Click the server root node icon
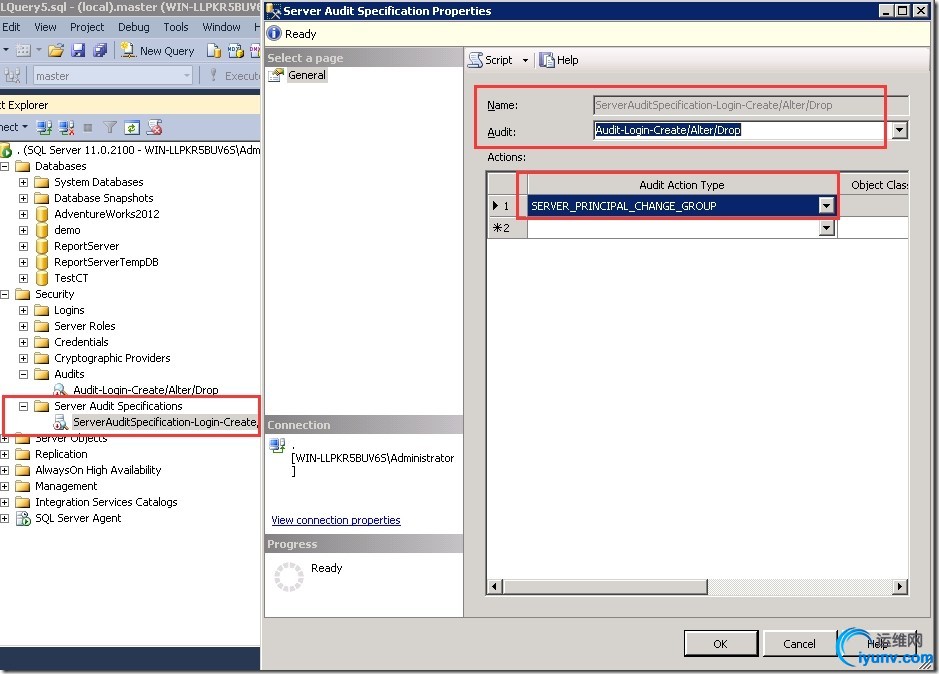 pyautogui.click(x=6, y=150)
